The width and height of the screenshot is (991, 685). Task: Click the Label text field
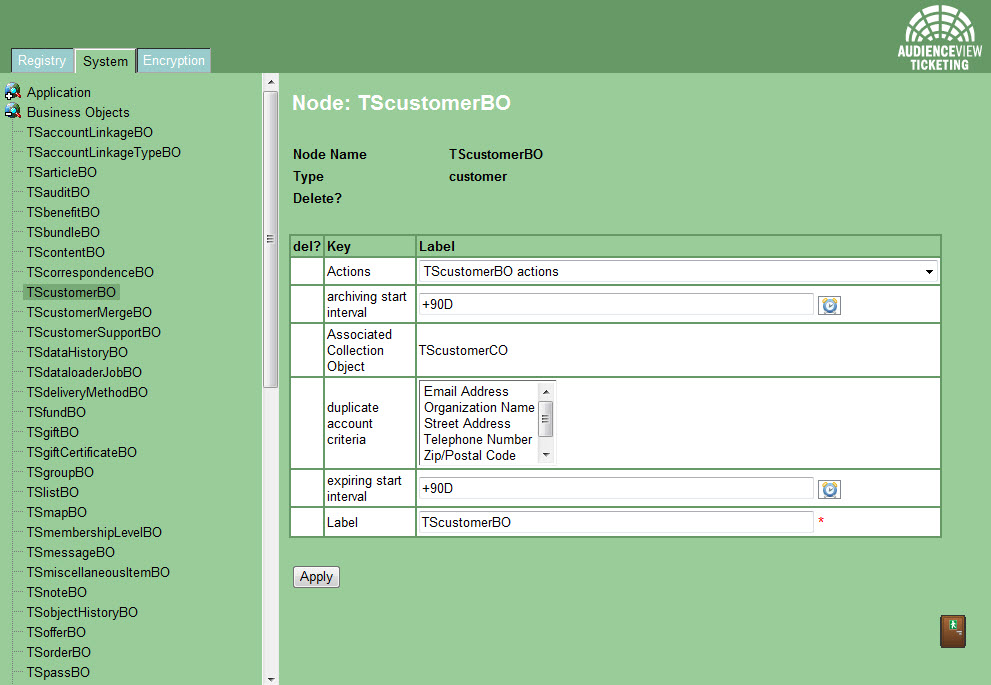click(x=616, y=522)
